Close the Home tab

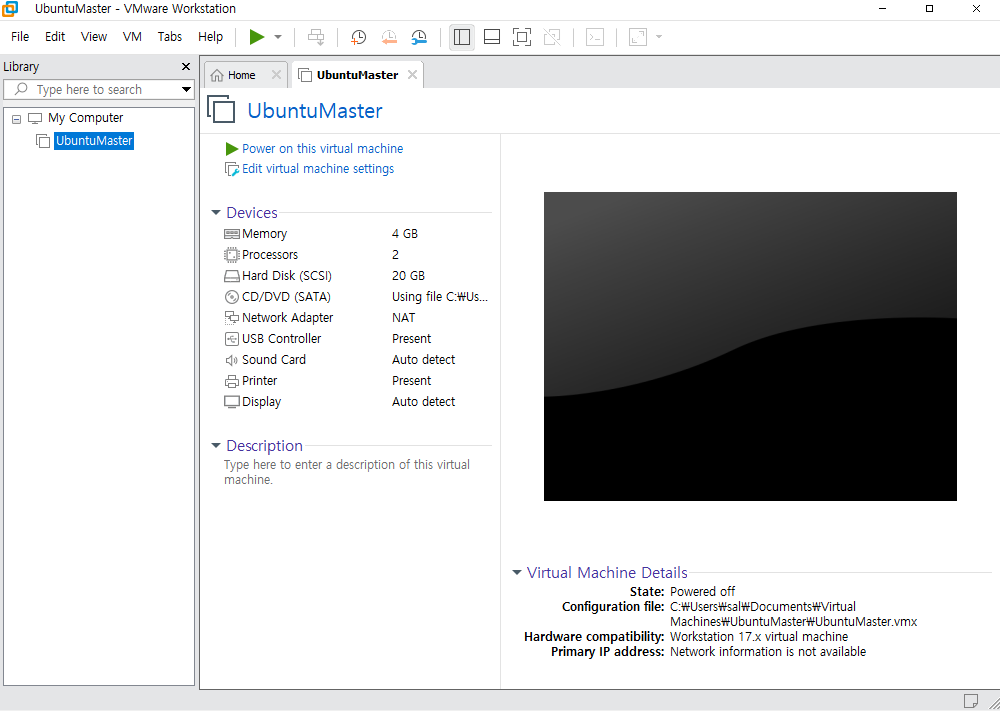276,75
